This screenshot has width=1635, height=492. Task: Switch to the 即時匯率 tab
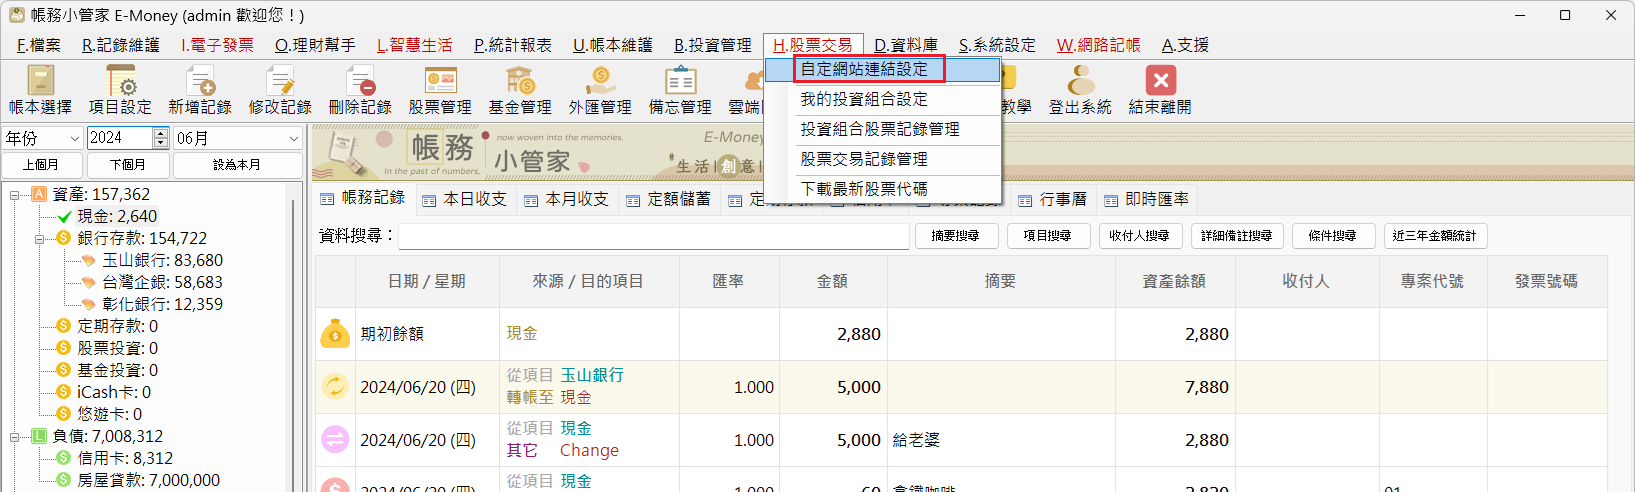coord(1146,200)
